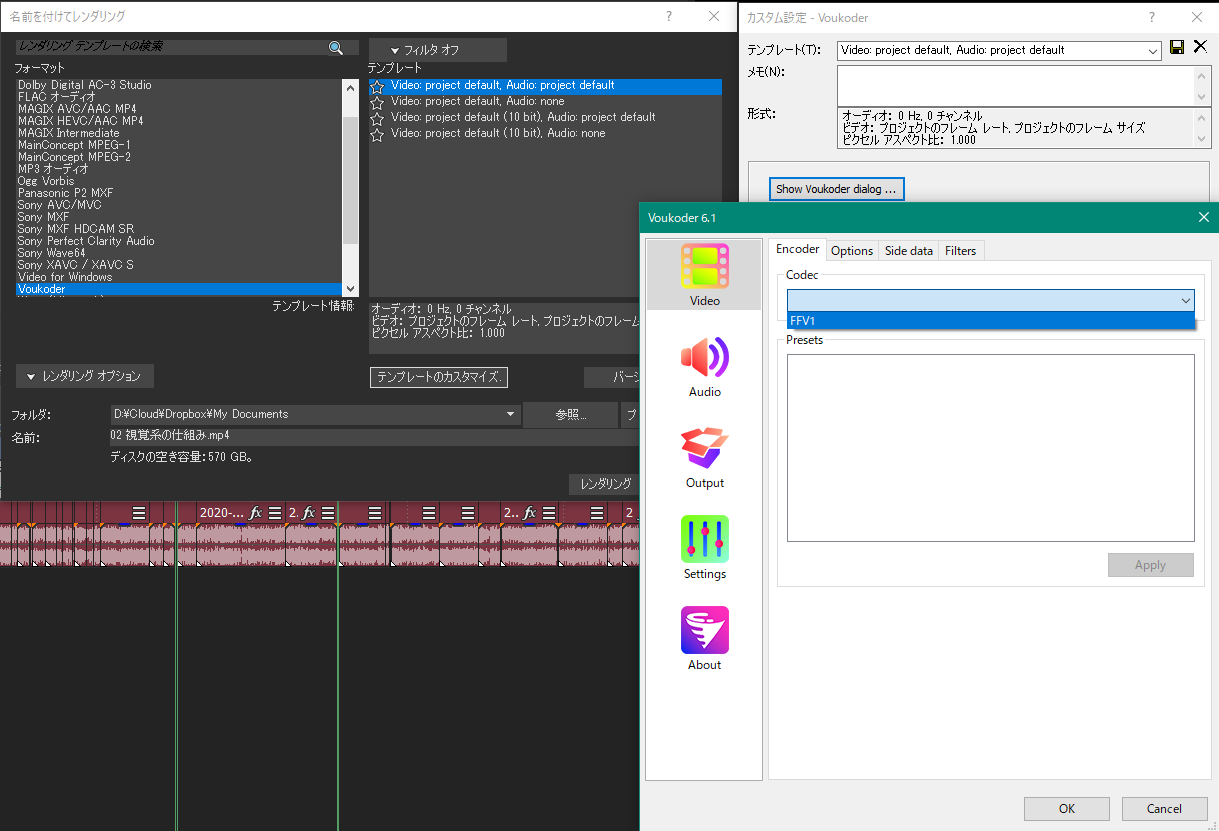The image size is (1219, 831).
Task: Click the template search magnifier icon
Action: pyautogui.click(x=336, y=47)
